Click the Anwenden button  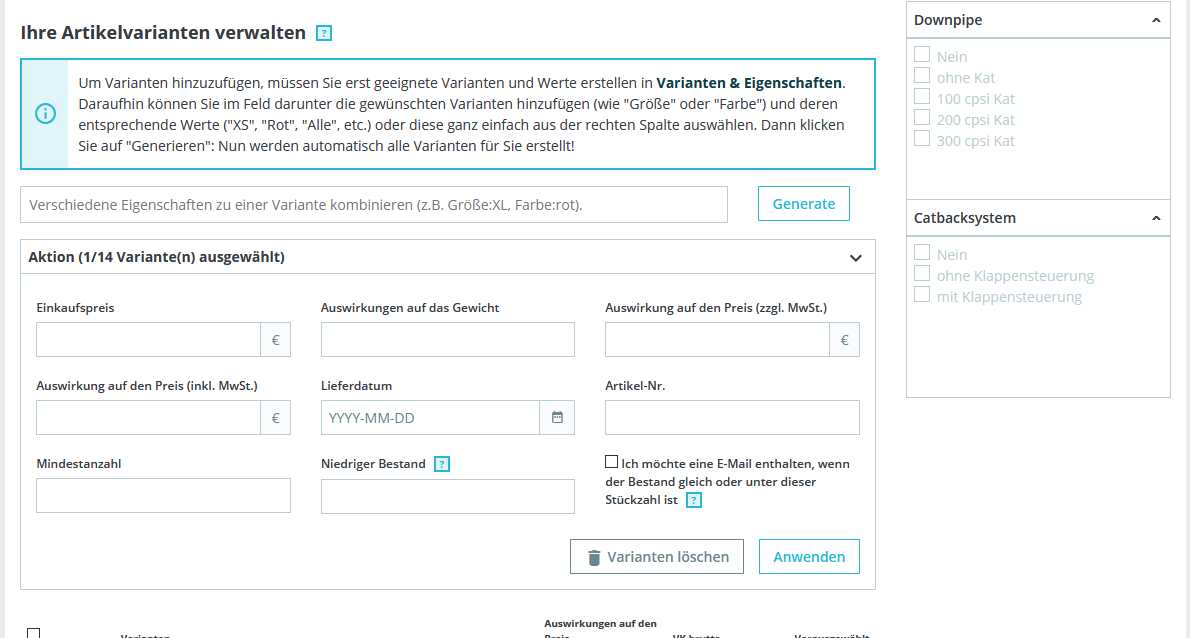click(x=809, y=557)
